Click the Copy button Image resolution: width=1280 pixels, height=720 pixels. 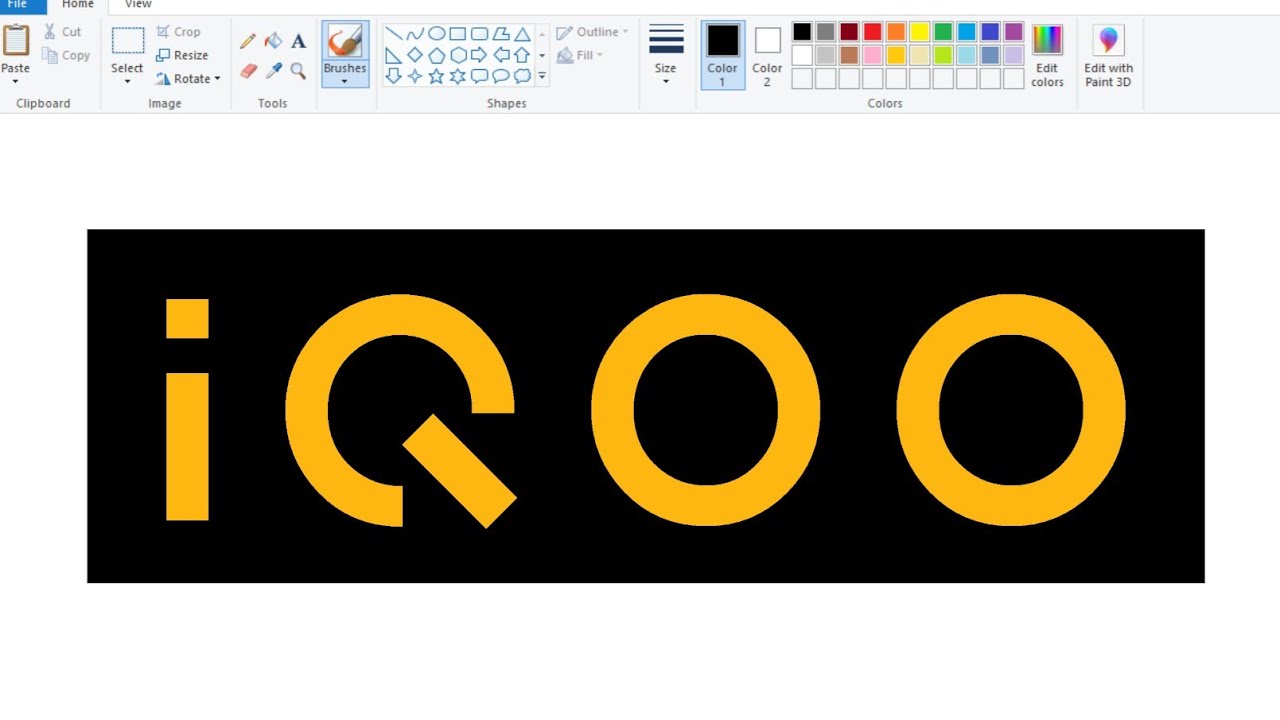point(66,56)
